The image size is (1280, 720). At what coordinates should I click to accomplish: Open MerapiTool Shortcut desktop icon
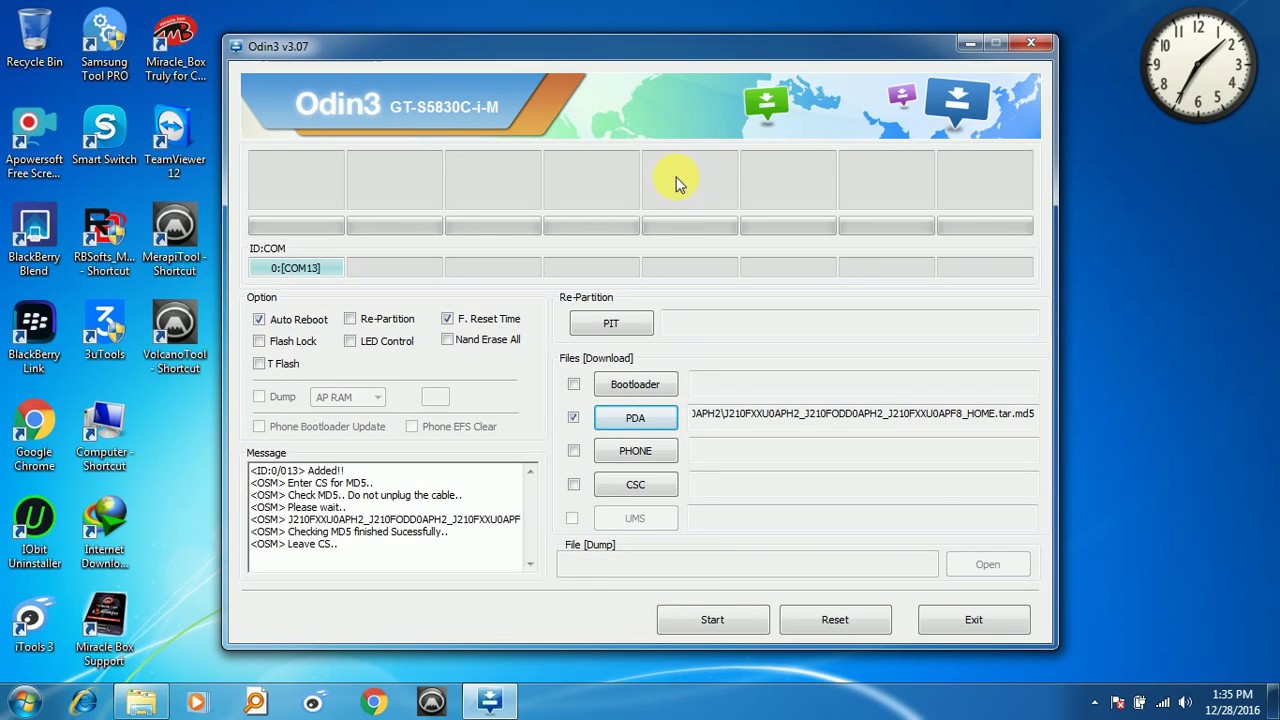(x=175, y=241)
